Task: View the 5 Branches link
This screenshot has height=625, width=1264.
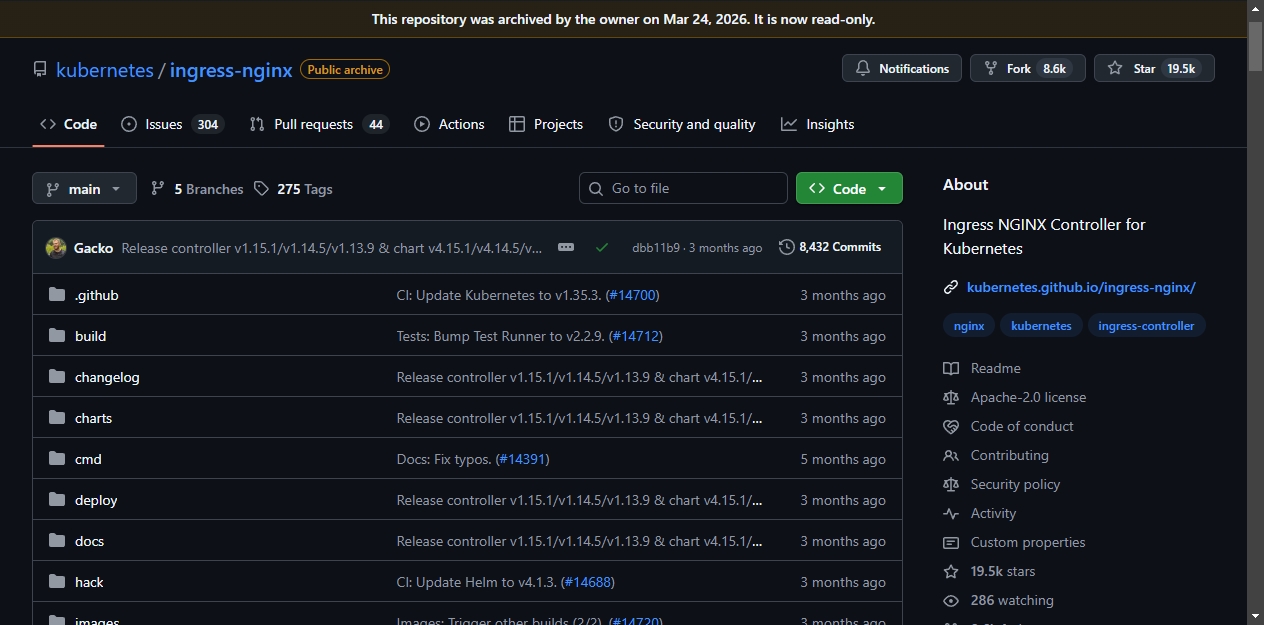Action: click(x=197, y=189)
